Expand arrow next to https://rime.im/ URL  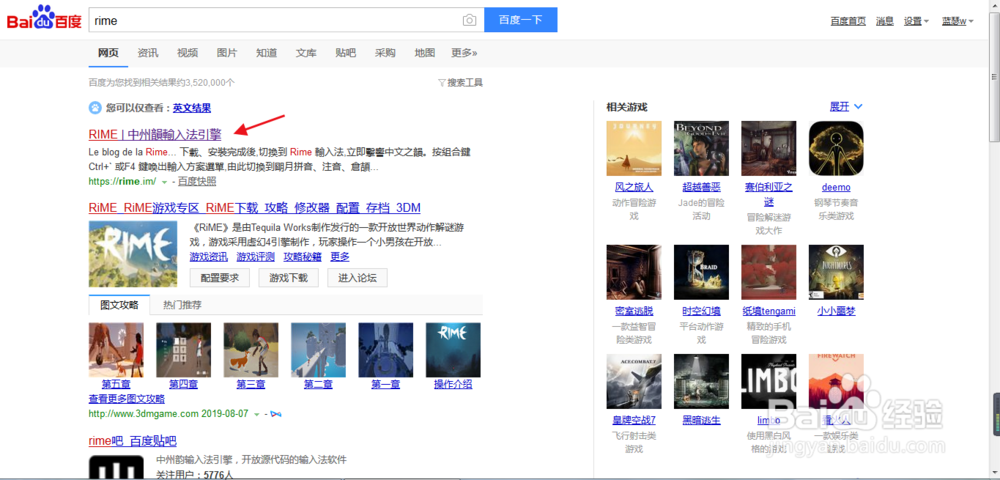(165, 182)
